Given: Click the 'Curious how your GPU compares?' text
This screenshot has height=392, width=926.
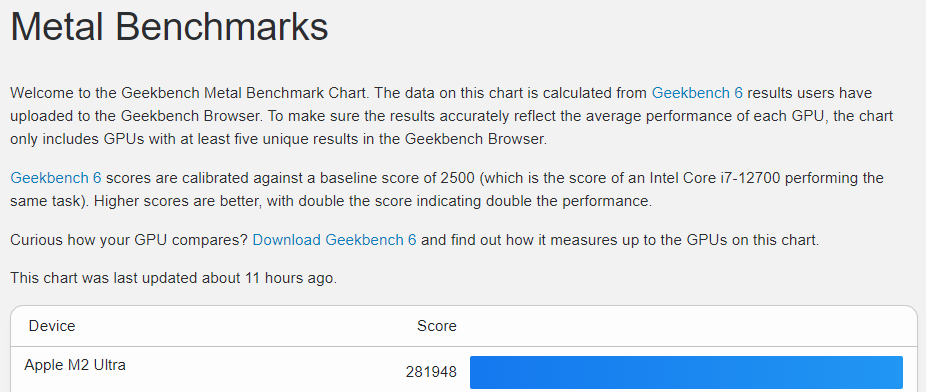Looking at the screenshot, I should [x=129, y=240].
